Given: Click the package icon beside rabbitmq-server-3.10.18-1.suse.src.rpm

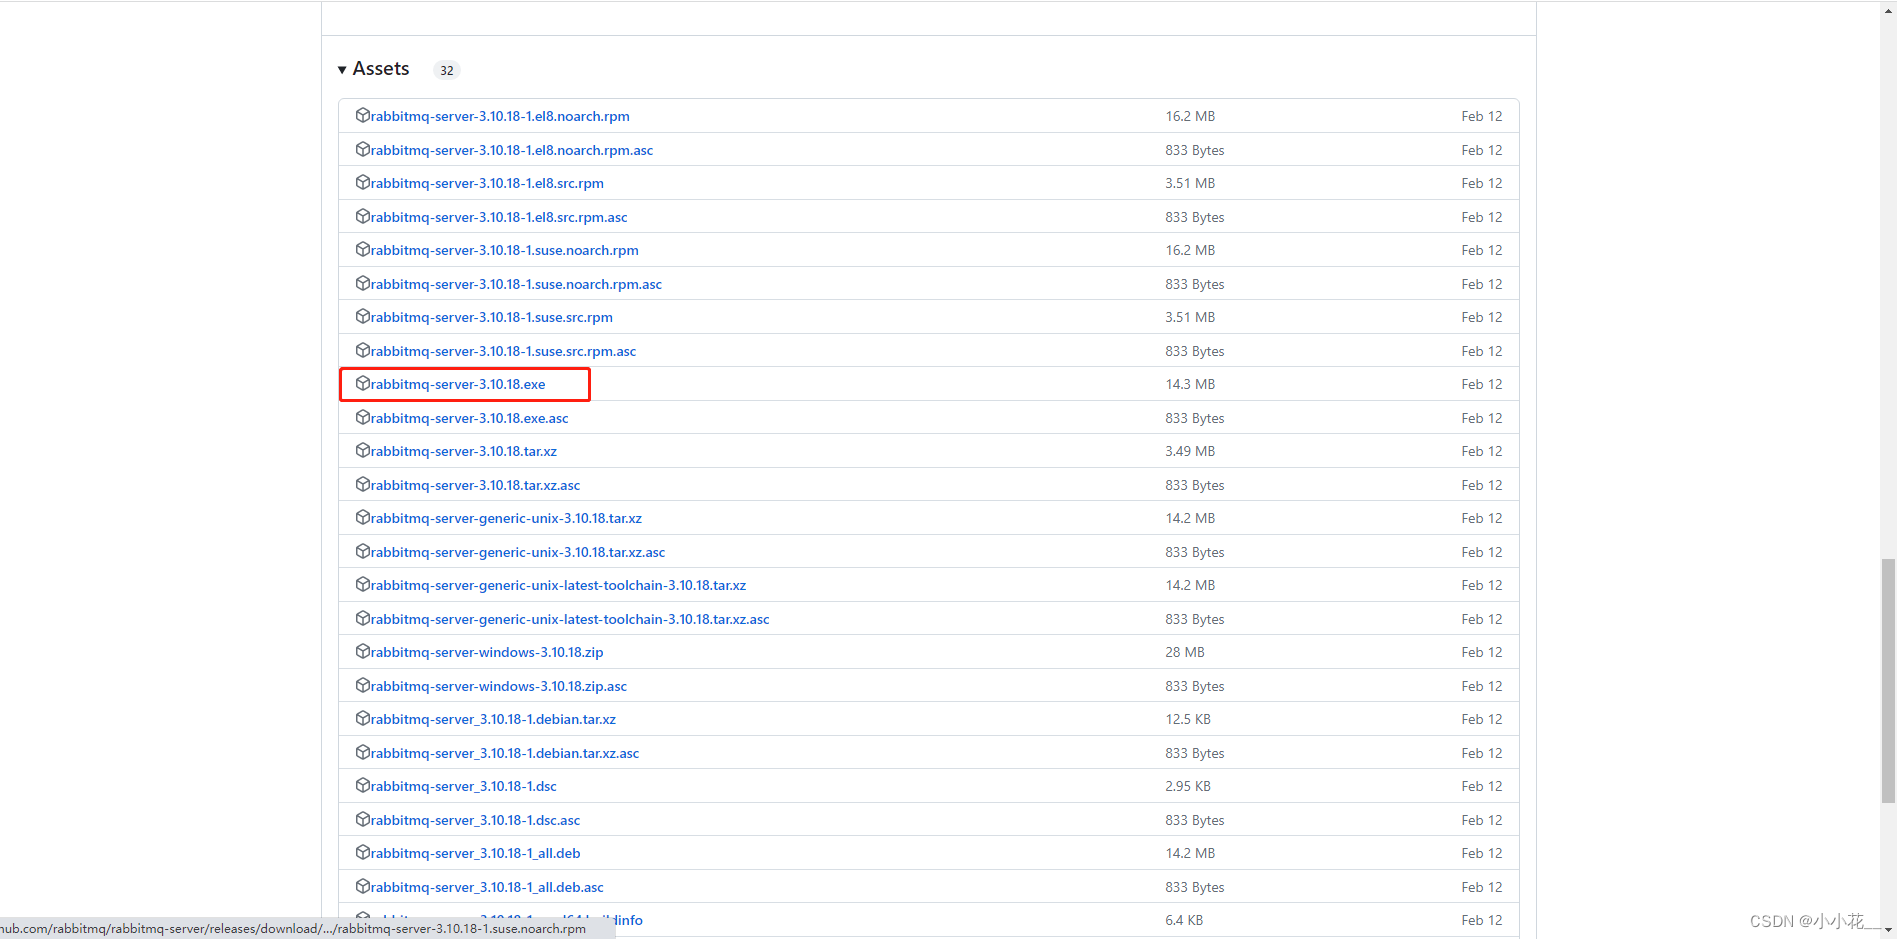Looking at the screenshot, I should point(363,317).
